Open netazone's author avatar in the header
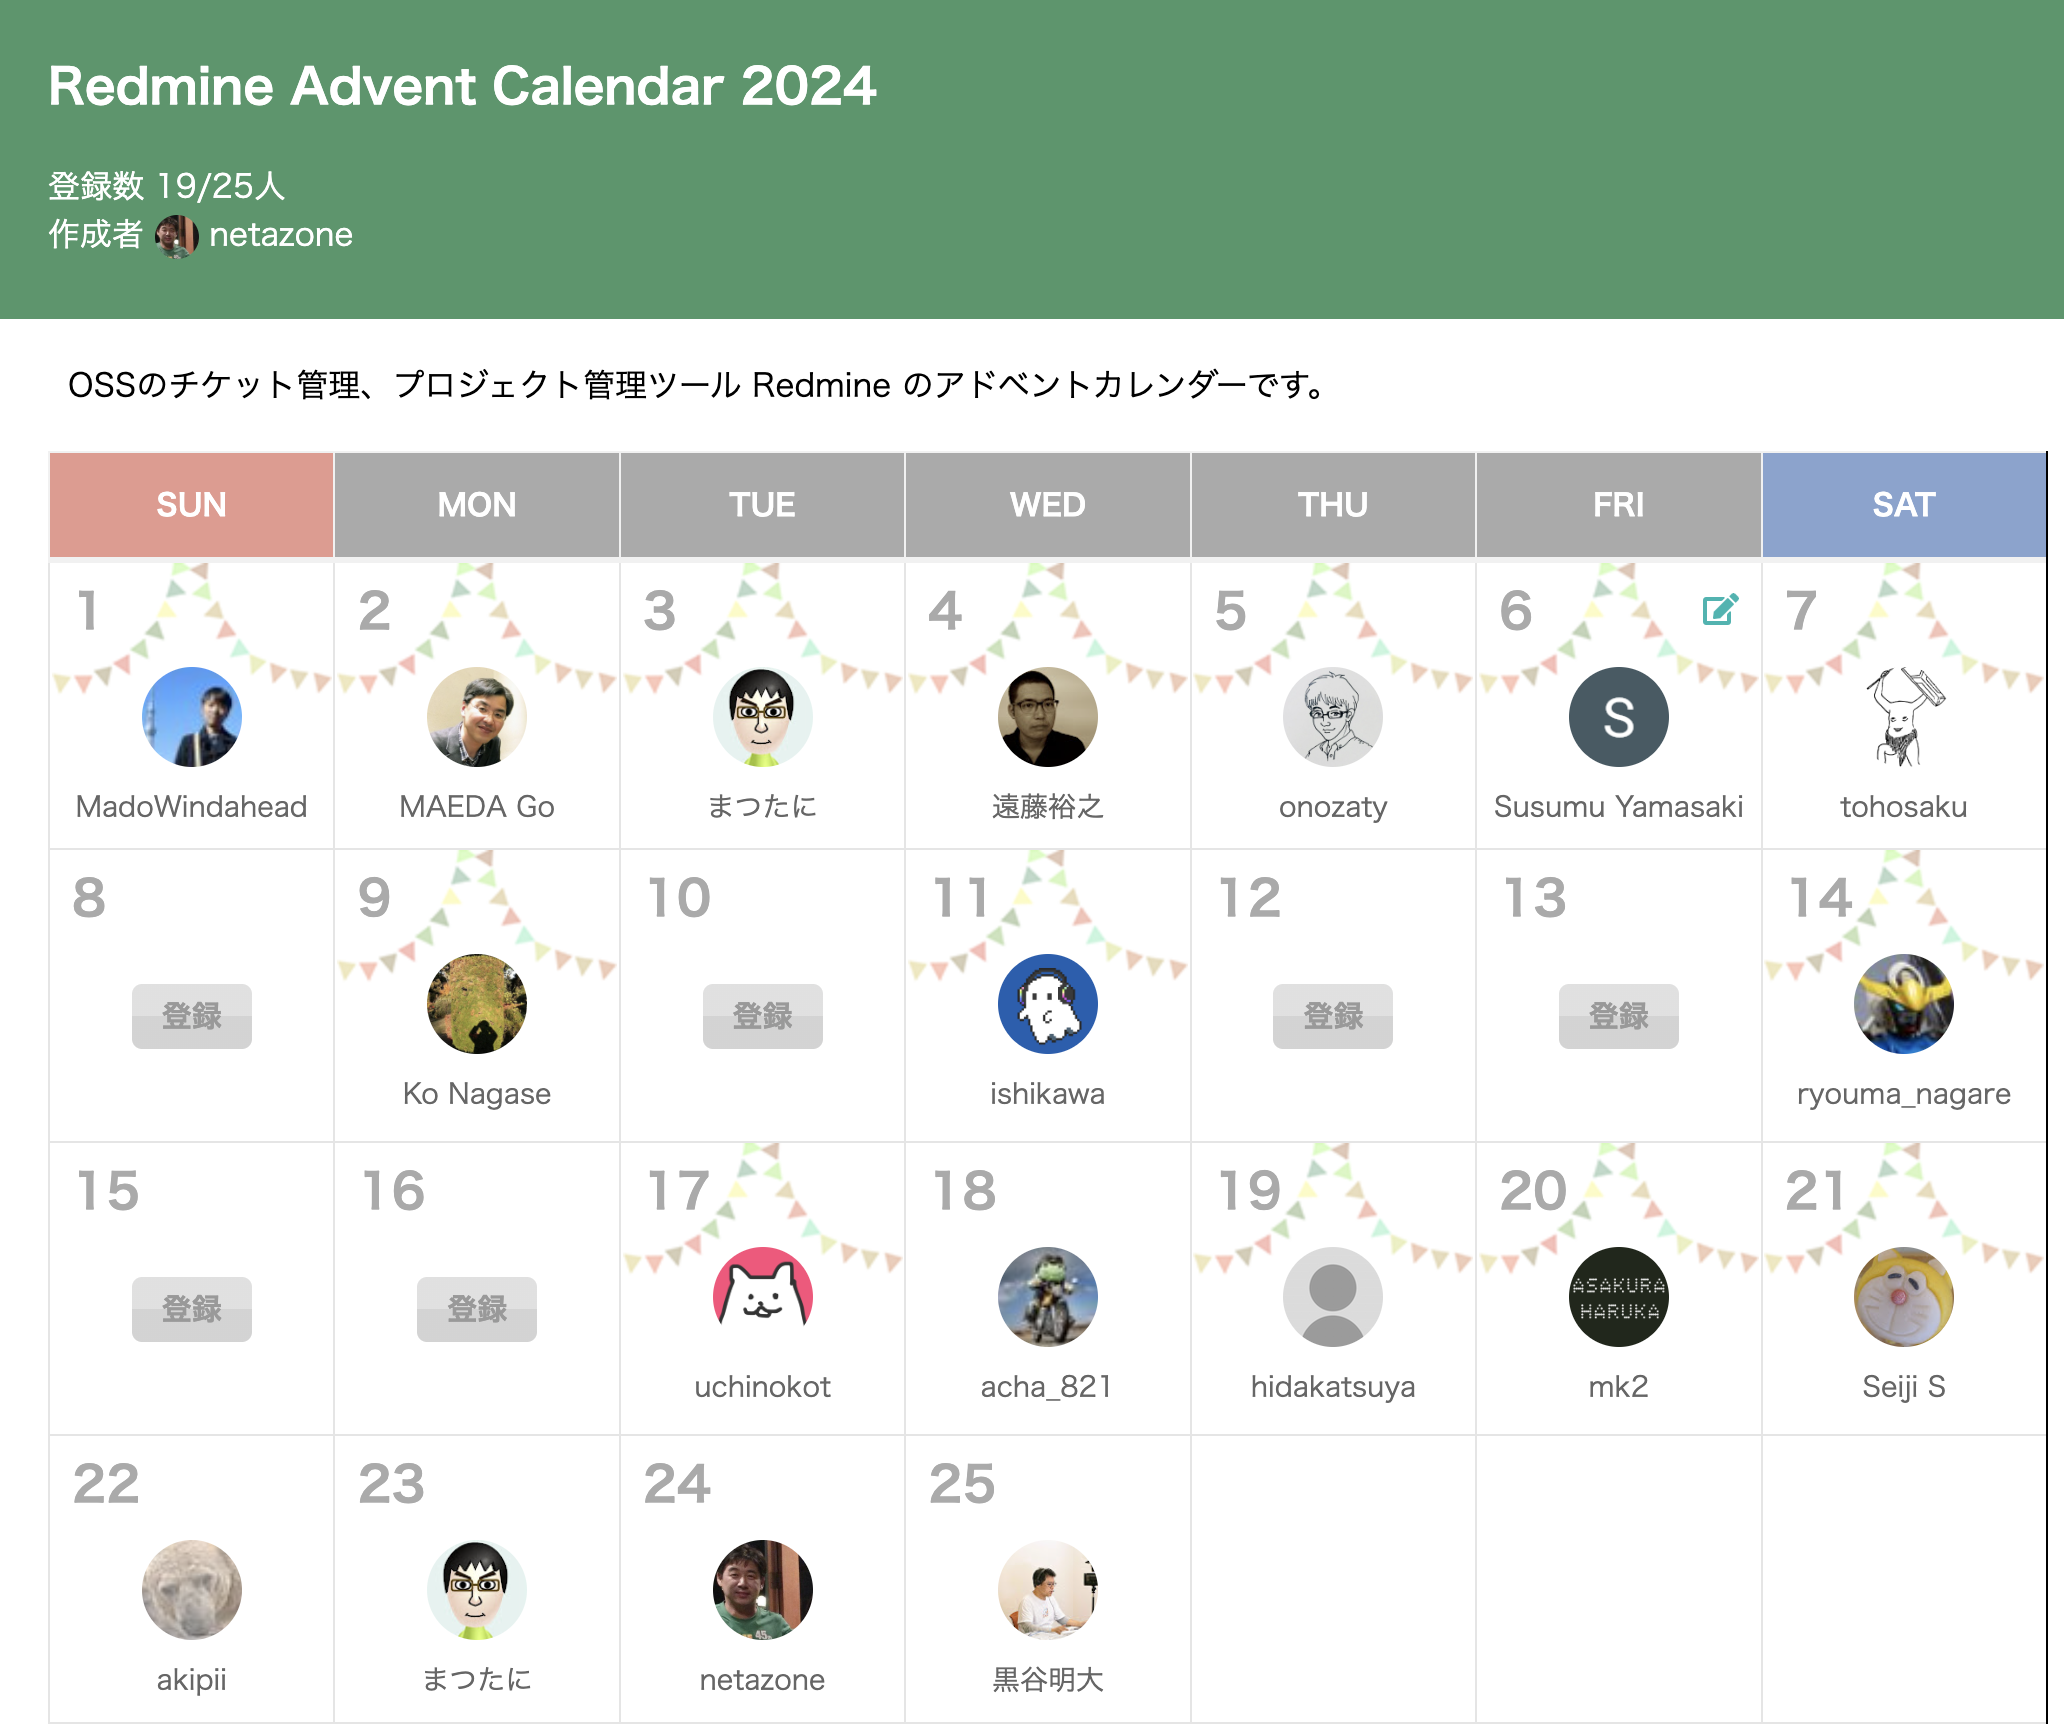 coord(177,236)
